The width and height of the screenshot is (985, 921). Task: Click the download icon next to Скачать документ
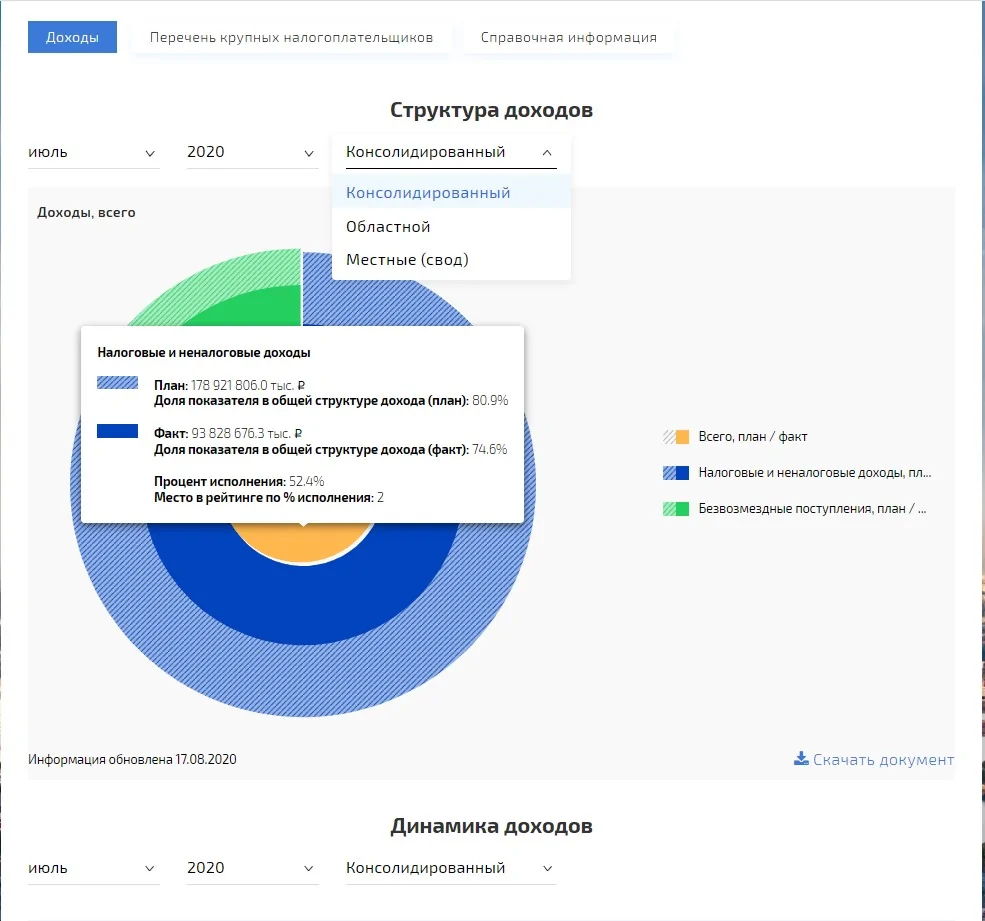click(x=801, y=758)
